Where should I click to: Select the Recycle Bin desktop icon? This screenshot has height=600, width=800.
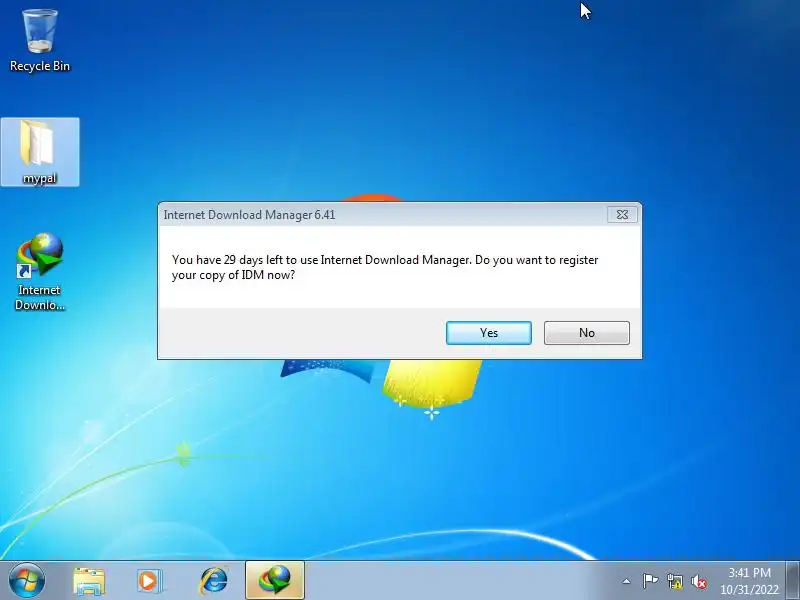(x=40, y=41)
